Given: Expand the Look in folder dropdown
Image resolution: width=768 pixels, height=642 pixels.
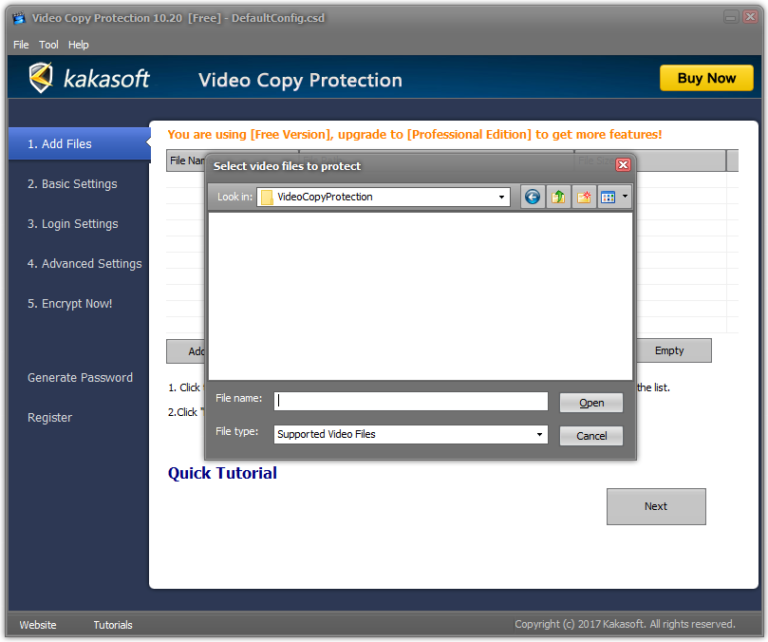Looking at the screenshot, I should [x=503, y=197].
